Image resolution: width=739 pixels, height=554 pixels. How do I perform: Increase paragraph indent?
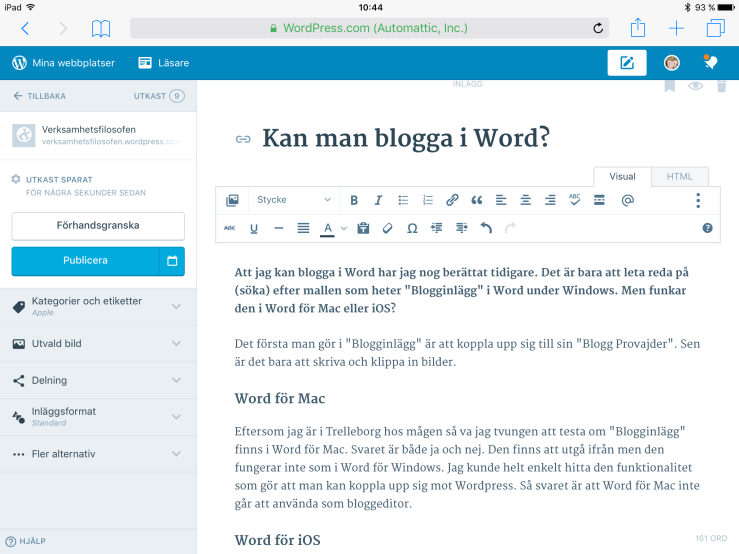click(461, 228)
